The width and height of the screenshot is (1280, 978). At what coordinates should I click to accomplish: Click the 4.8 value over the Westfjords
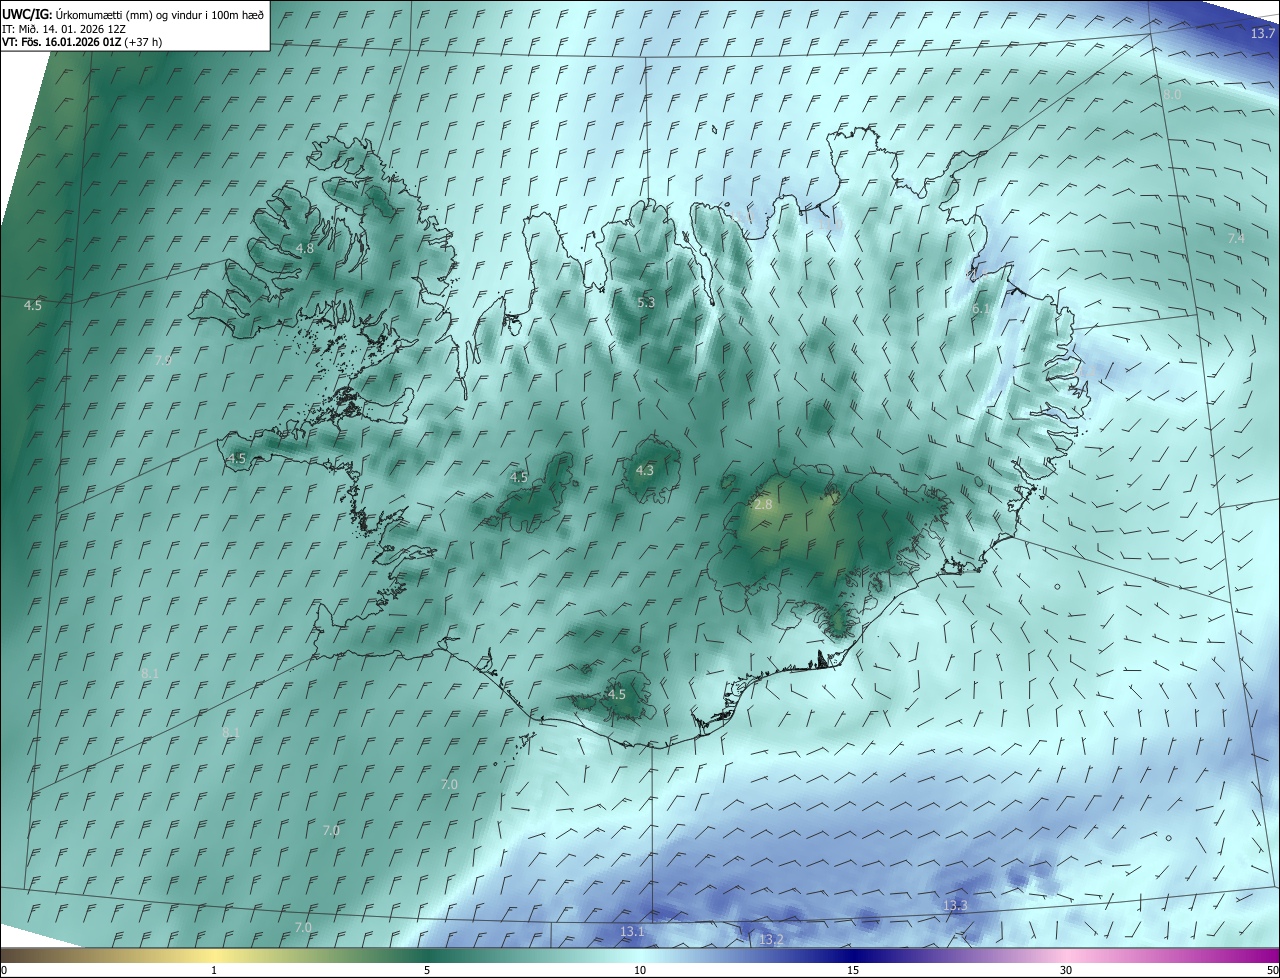coord(304,248)
